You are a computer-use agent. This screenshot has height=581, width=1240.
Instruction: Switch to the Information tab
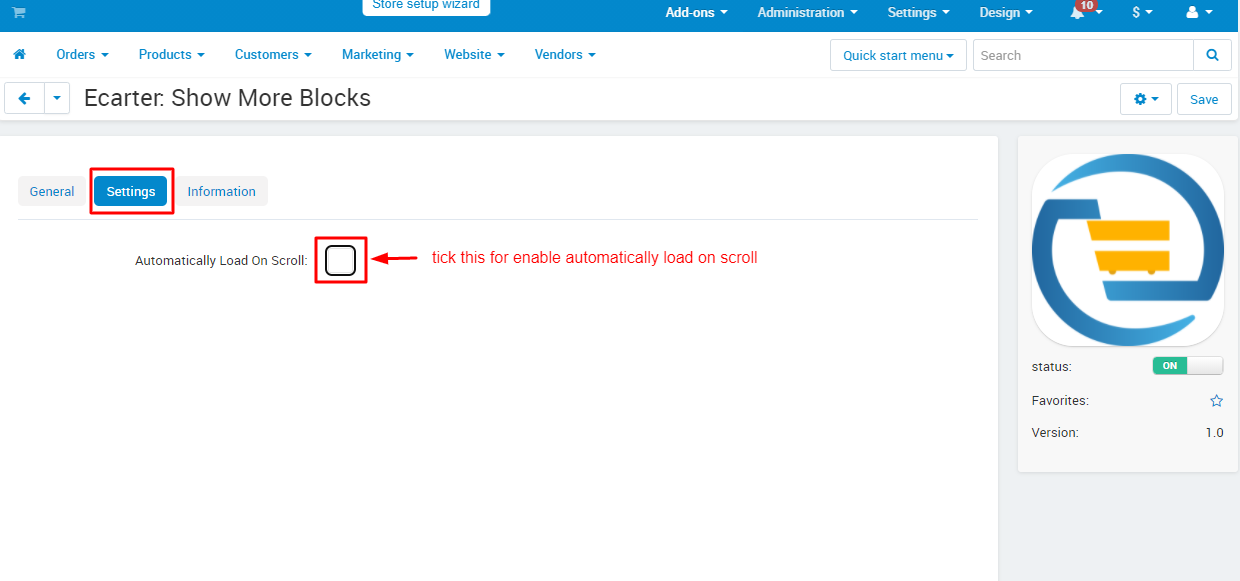pyautogui.click(x=221, y=191)
